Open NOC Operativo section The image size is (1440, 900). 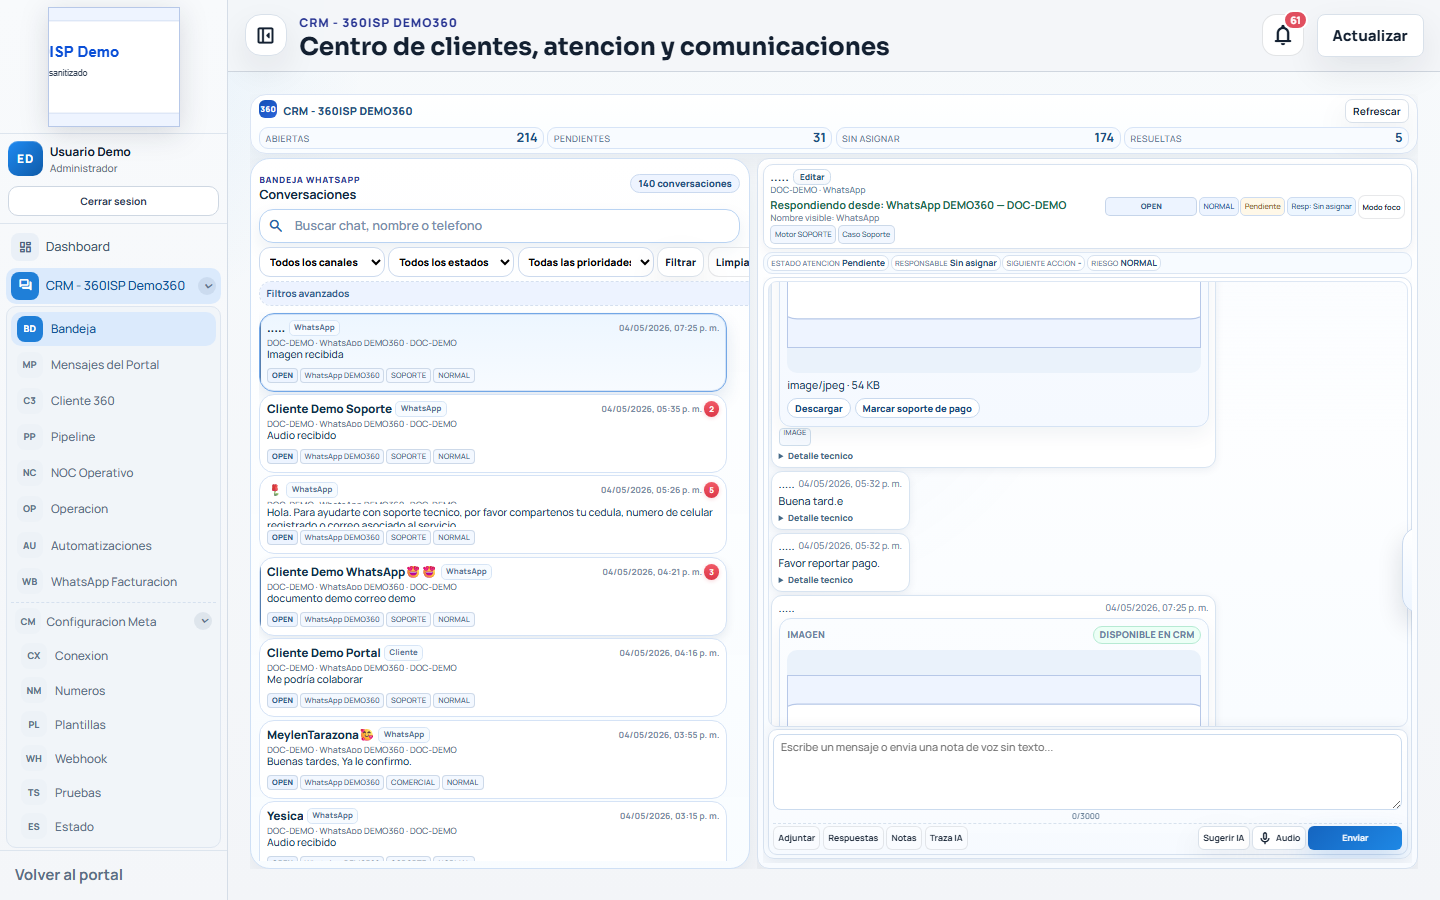coord(113,473)
